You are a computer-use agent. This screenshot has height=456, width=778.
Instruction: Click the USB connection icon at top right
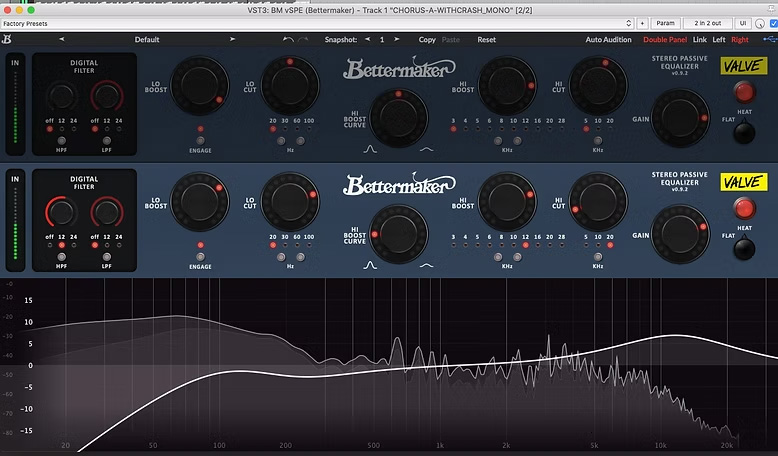click(770, 39)
